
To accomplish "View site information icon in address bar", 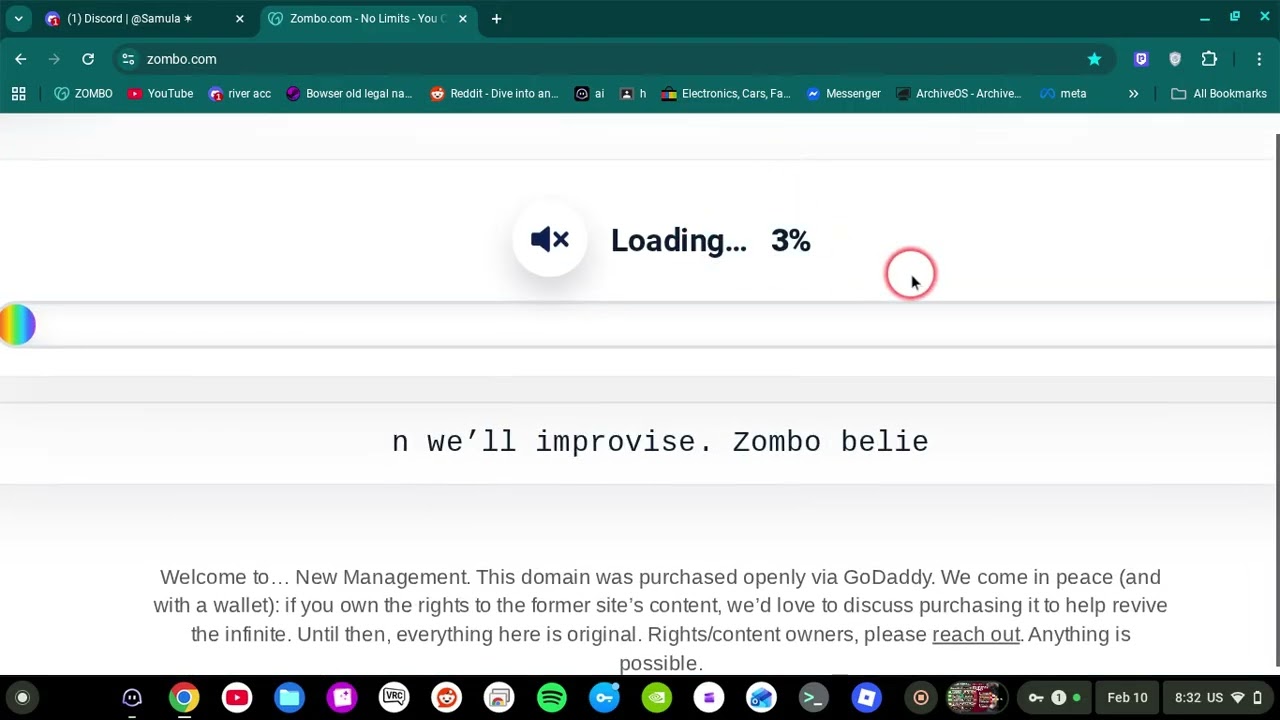I will 128,59.
